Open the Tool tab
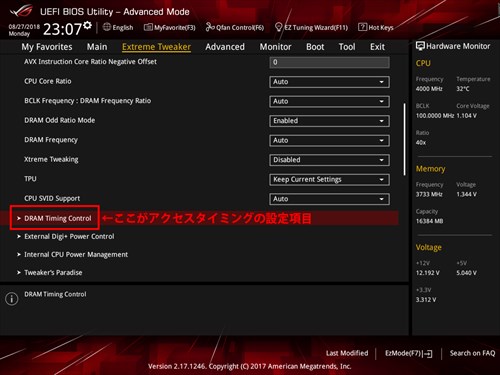Viewport: 500px width, 375px height. tap(347, 47)
